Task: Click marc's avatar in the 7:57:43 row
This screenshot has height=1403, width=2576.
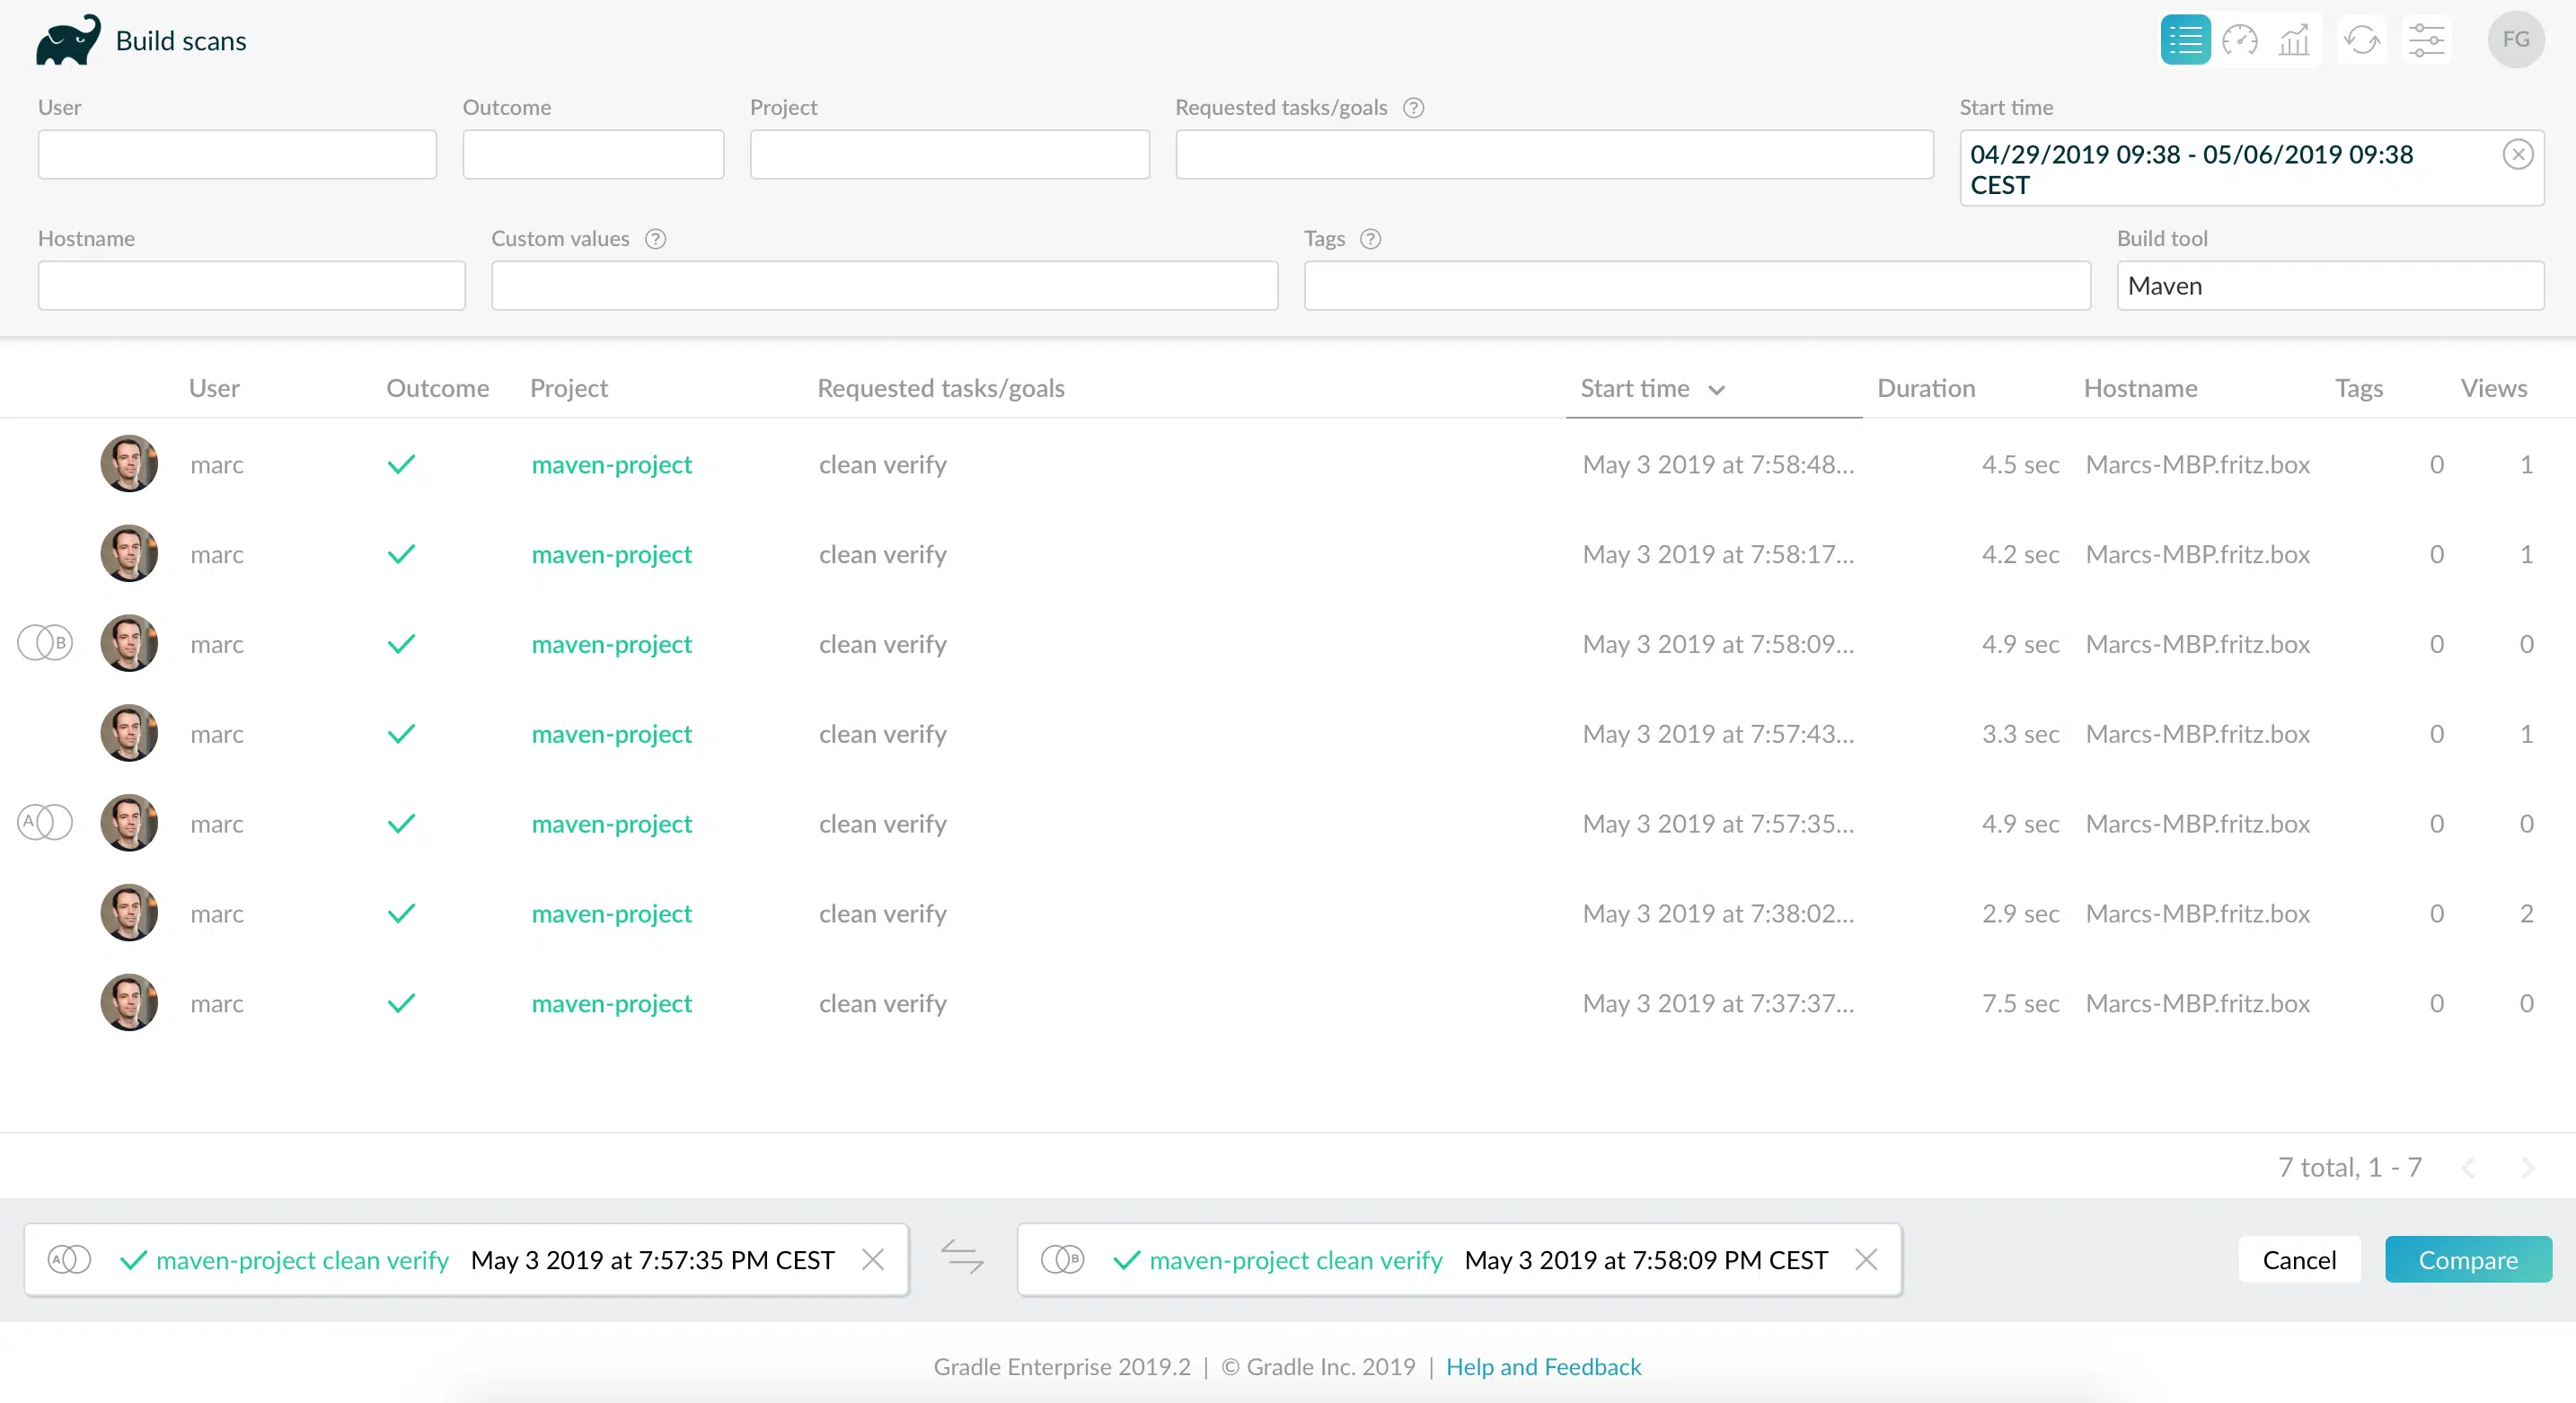Action: [129, 734]
